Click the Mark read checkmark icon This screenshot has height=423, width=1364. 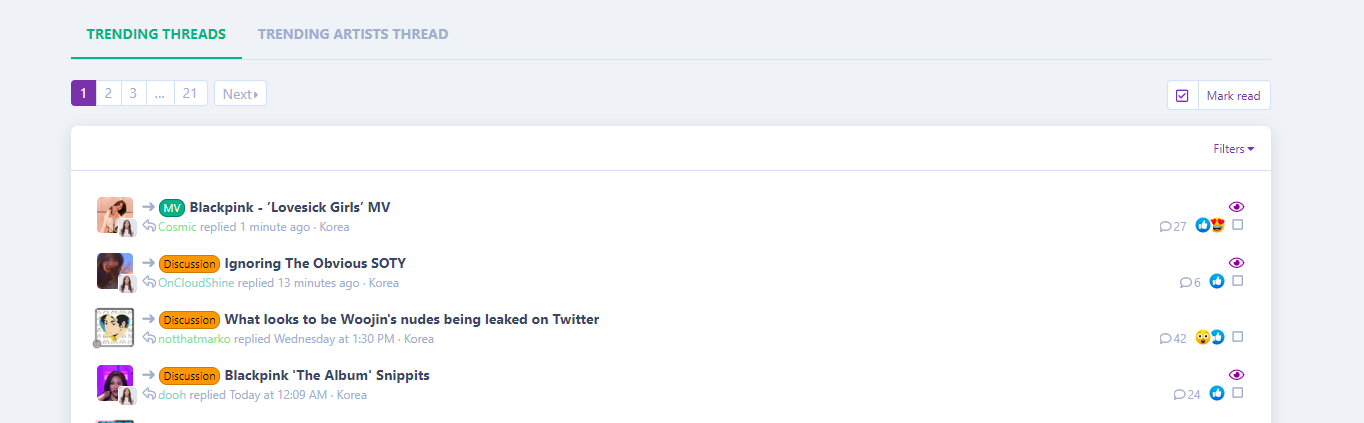pyautogui.click(x=1182, y=96)
